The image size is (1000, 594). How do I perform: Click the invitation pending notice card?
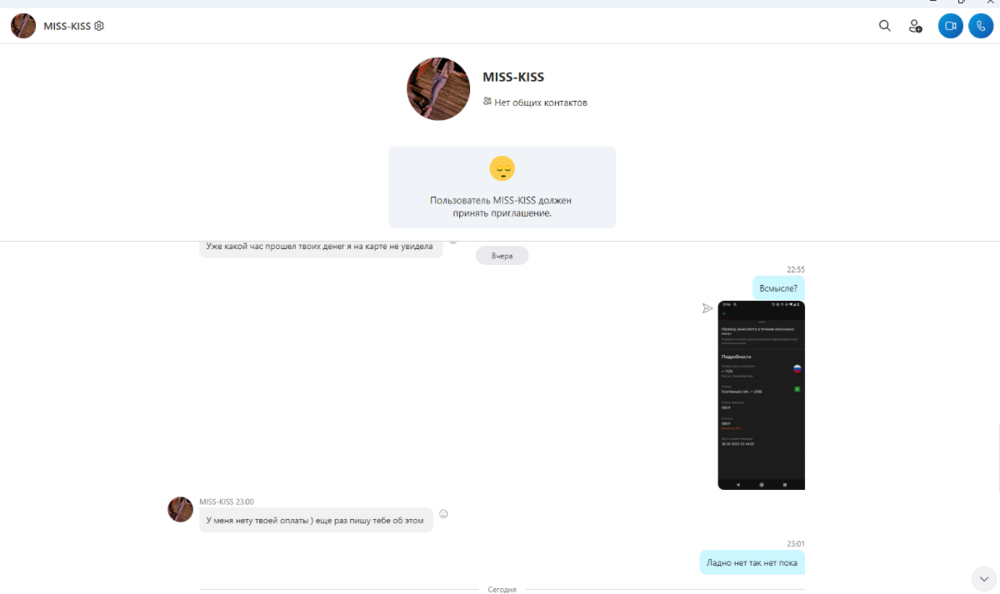pos(502,188)
